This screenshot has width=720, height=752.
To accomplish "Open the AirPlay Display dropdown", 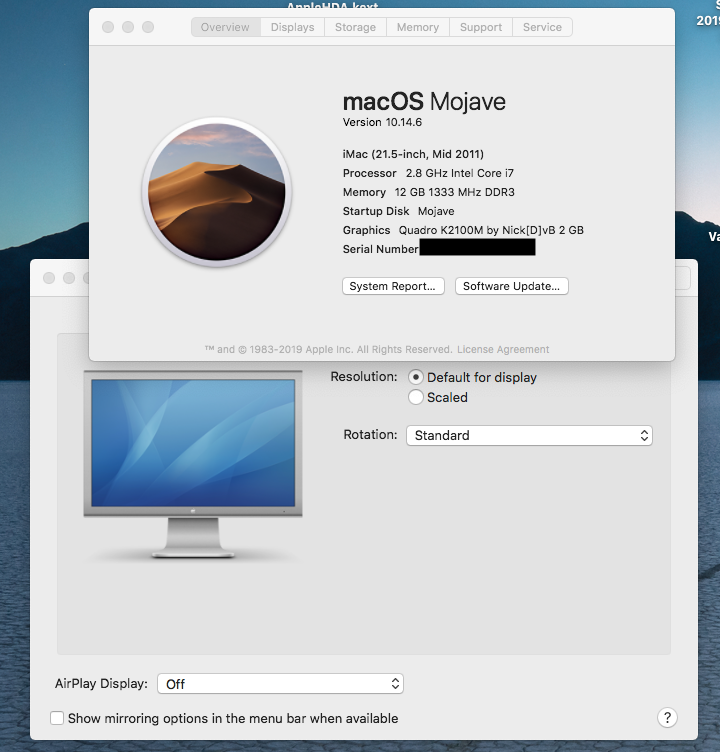I will click(x=280, y=684).
